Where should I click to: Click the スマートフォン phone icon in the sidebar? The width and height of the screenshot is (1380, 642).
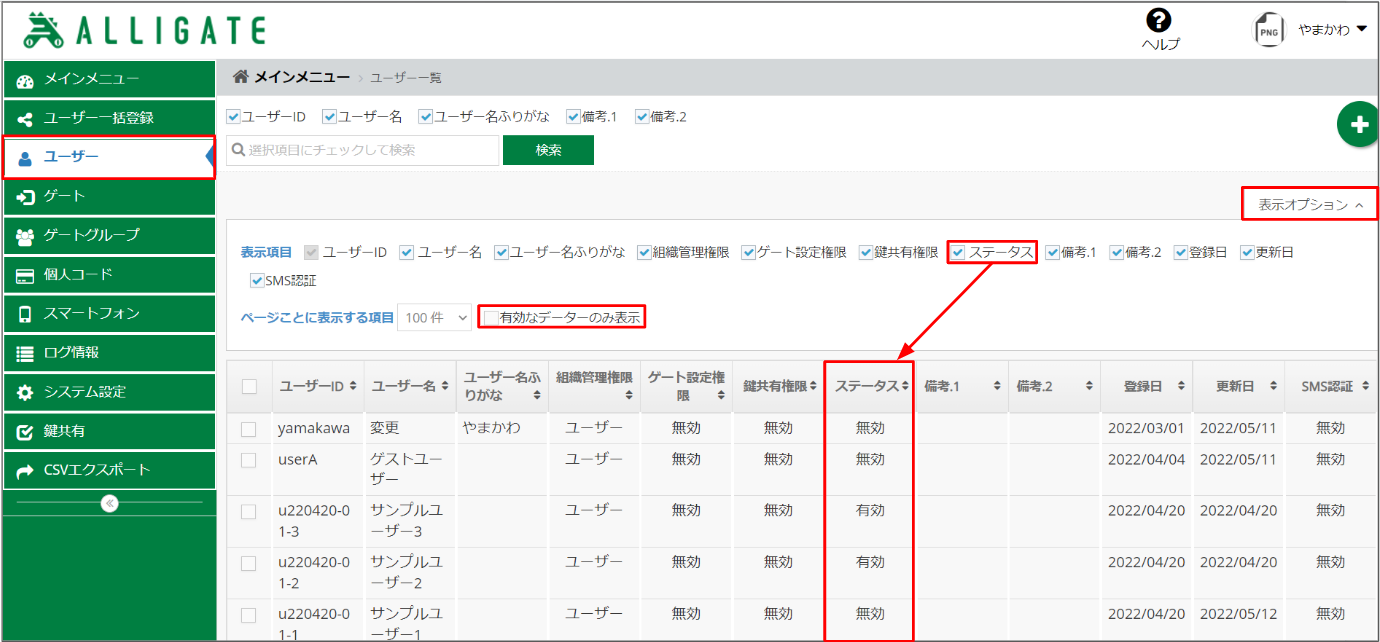tap(26, 314)
